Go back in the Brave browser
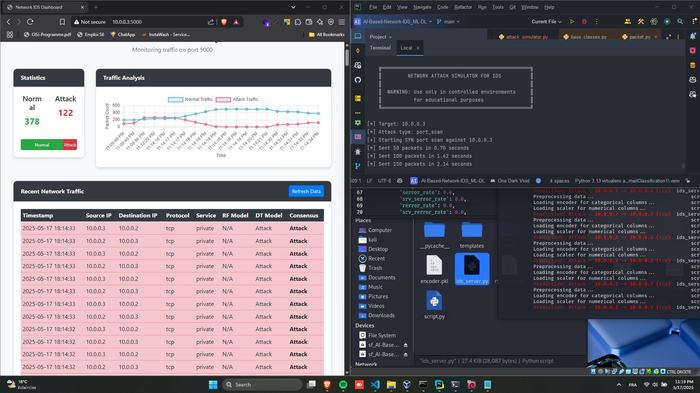Screen dimensions: 700x393 pyautogui.click(x=8, y=21)
